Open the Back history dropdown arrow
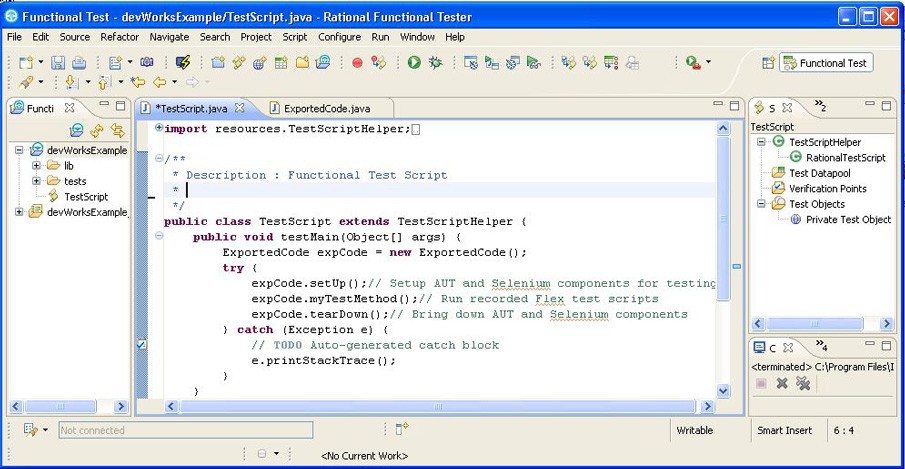The height and width of the screenshot is (469, 905). click(174, 82)
